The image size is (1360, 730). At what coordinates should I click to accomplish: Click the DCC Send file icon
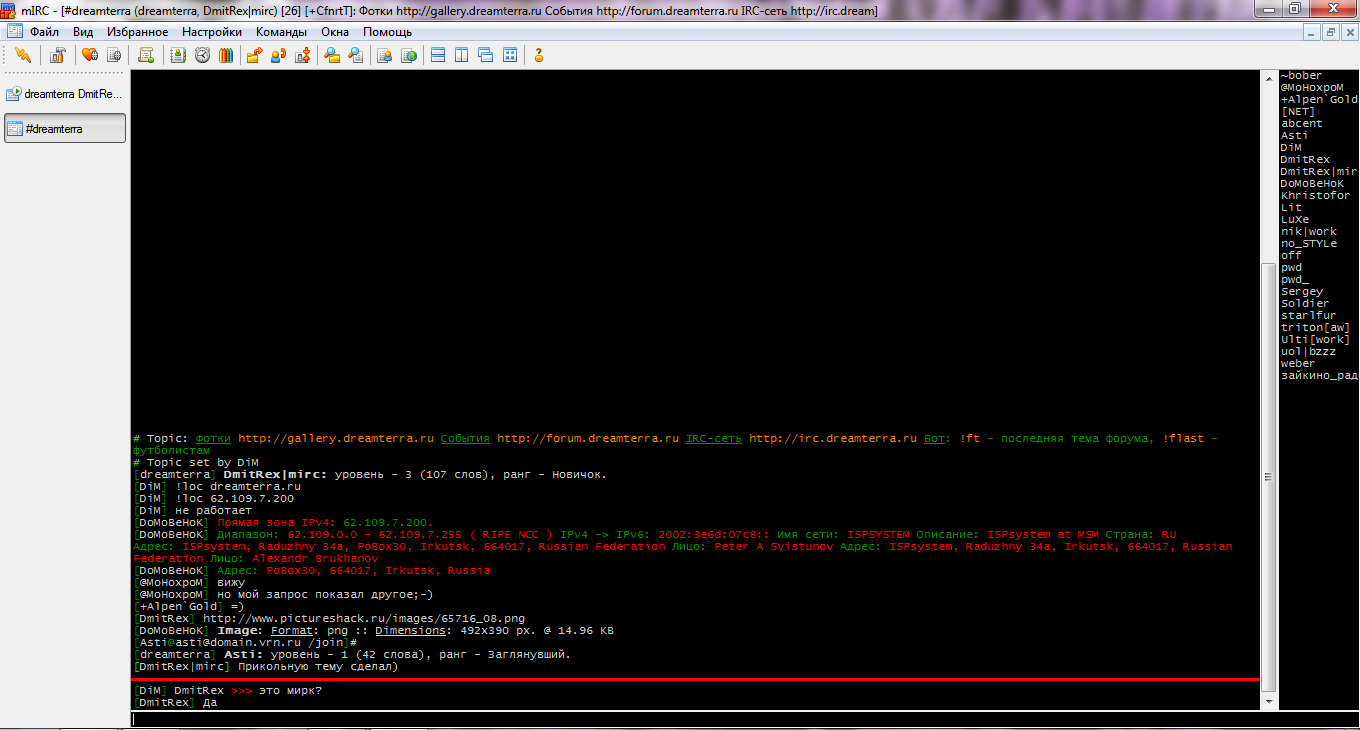(255, 55)
